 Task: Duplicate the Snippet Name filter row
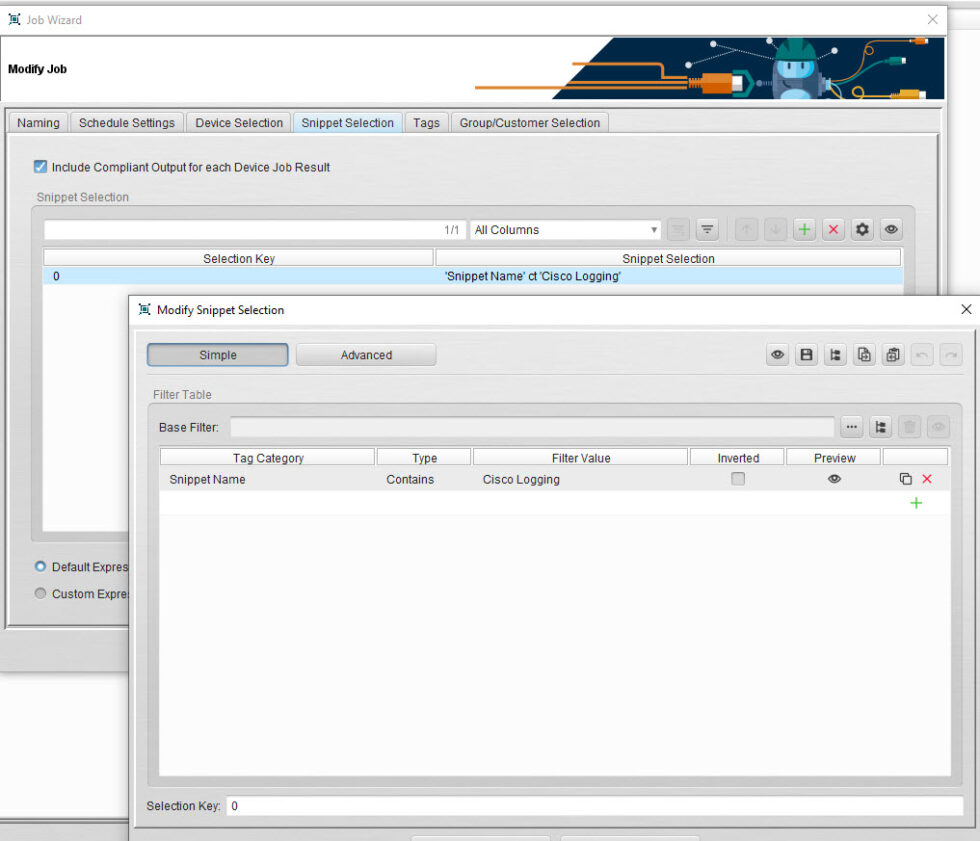905,479
